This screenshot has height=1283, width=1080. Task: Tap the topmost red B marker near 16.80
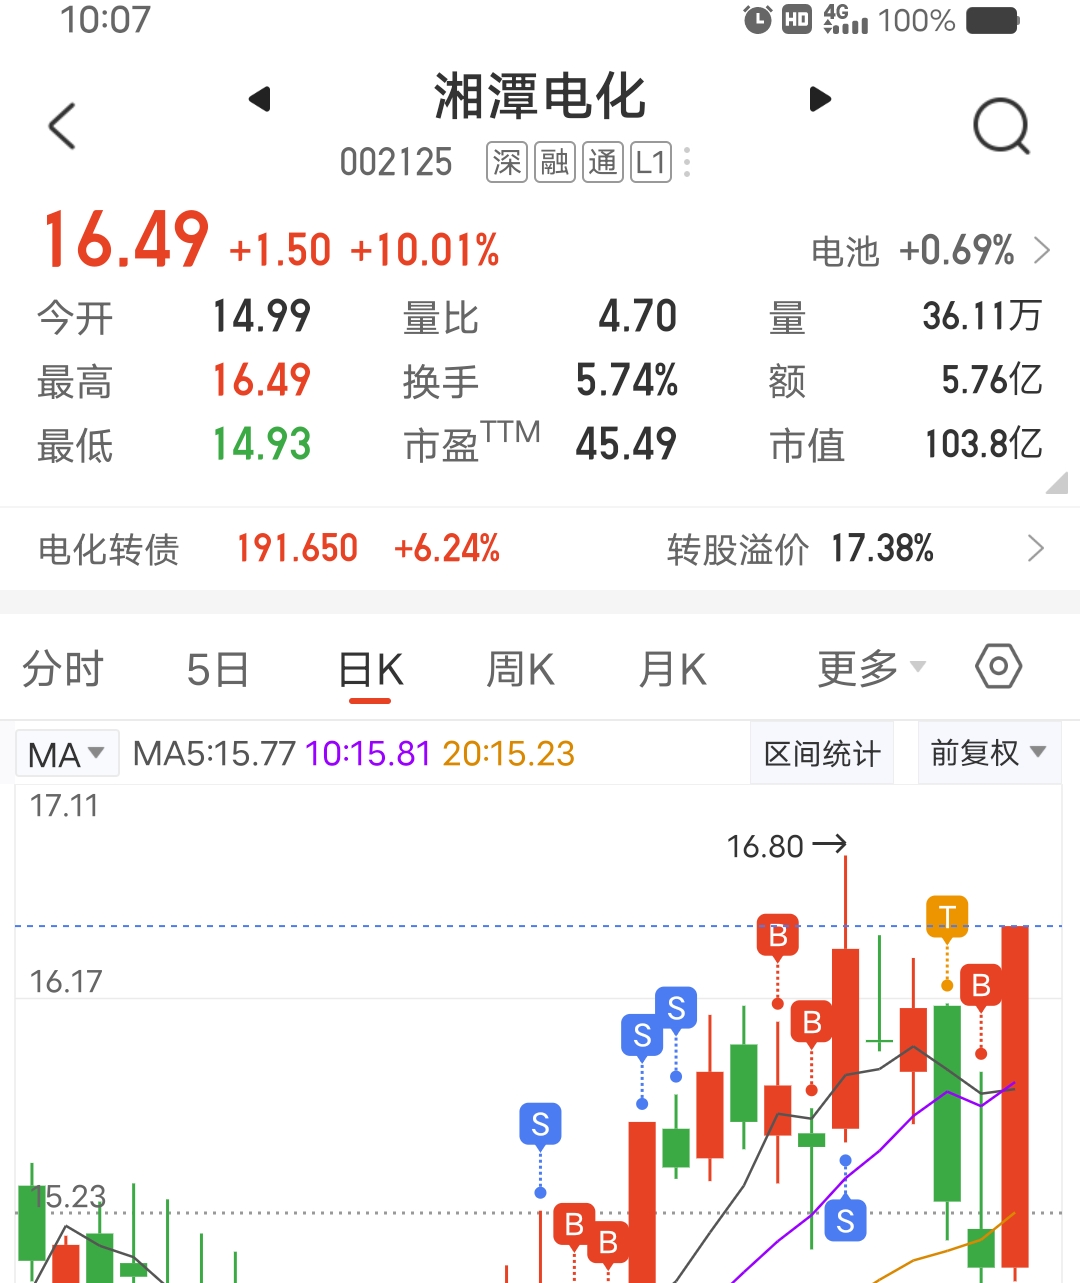point(778,937)
